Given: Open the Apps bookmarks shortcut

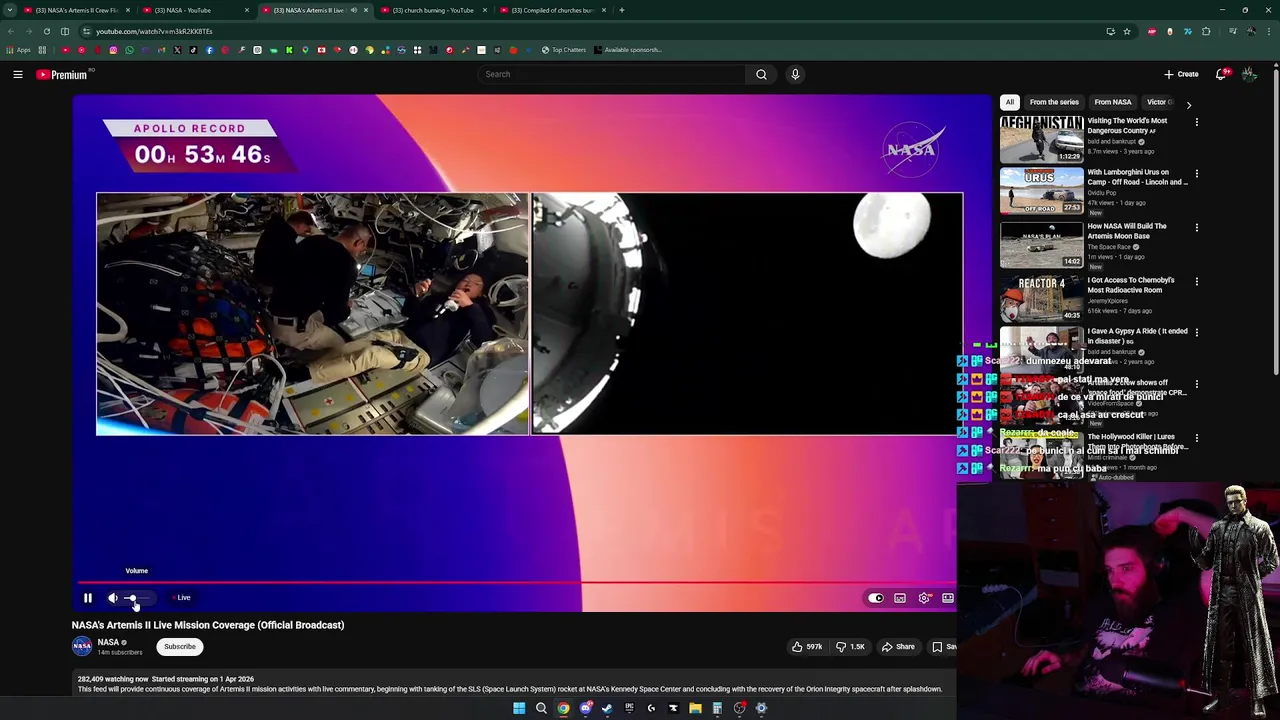Looking at the screenshot, I should click(x=18, y=50).
